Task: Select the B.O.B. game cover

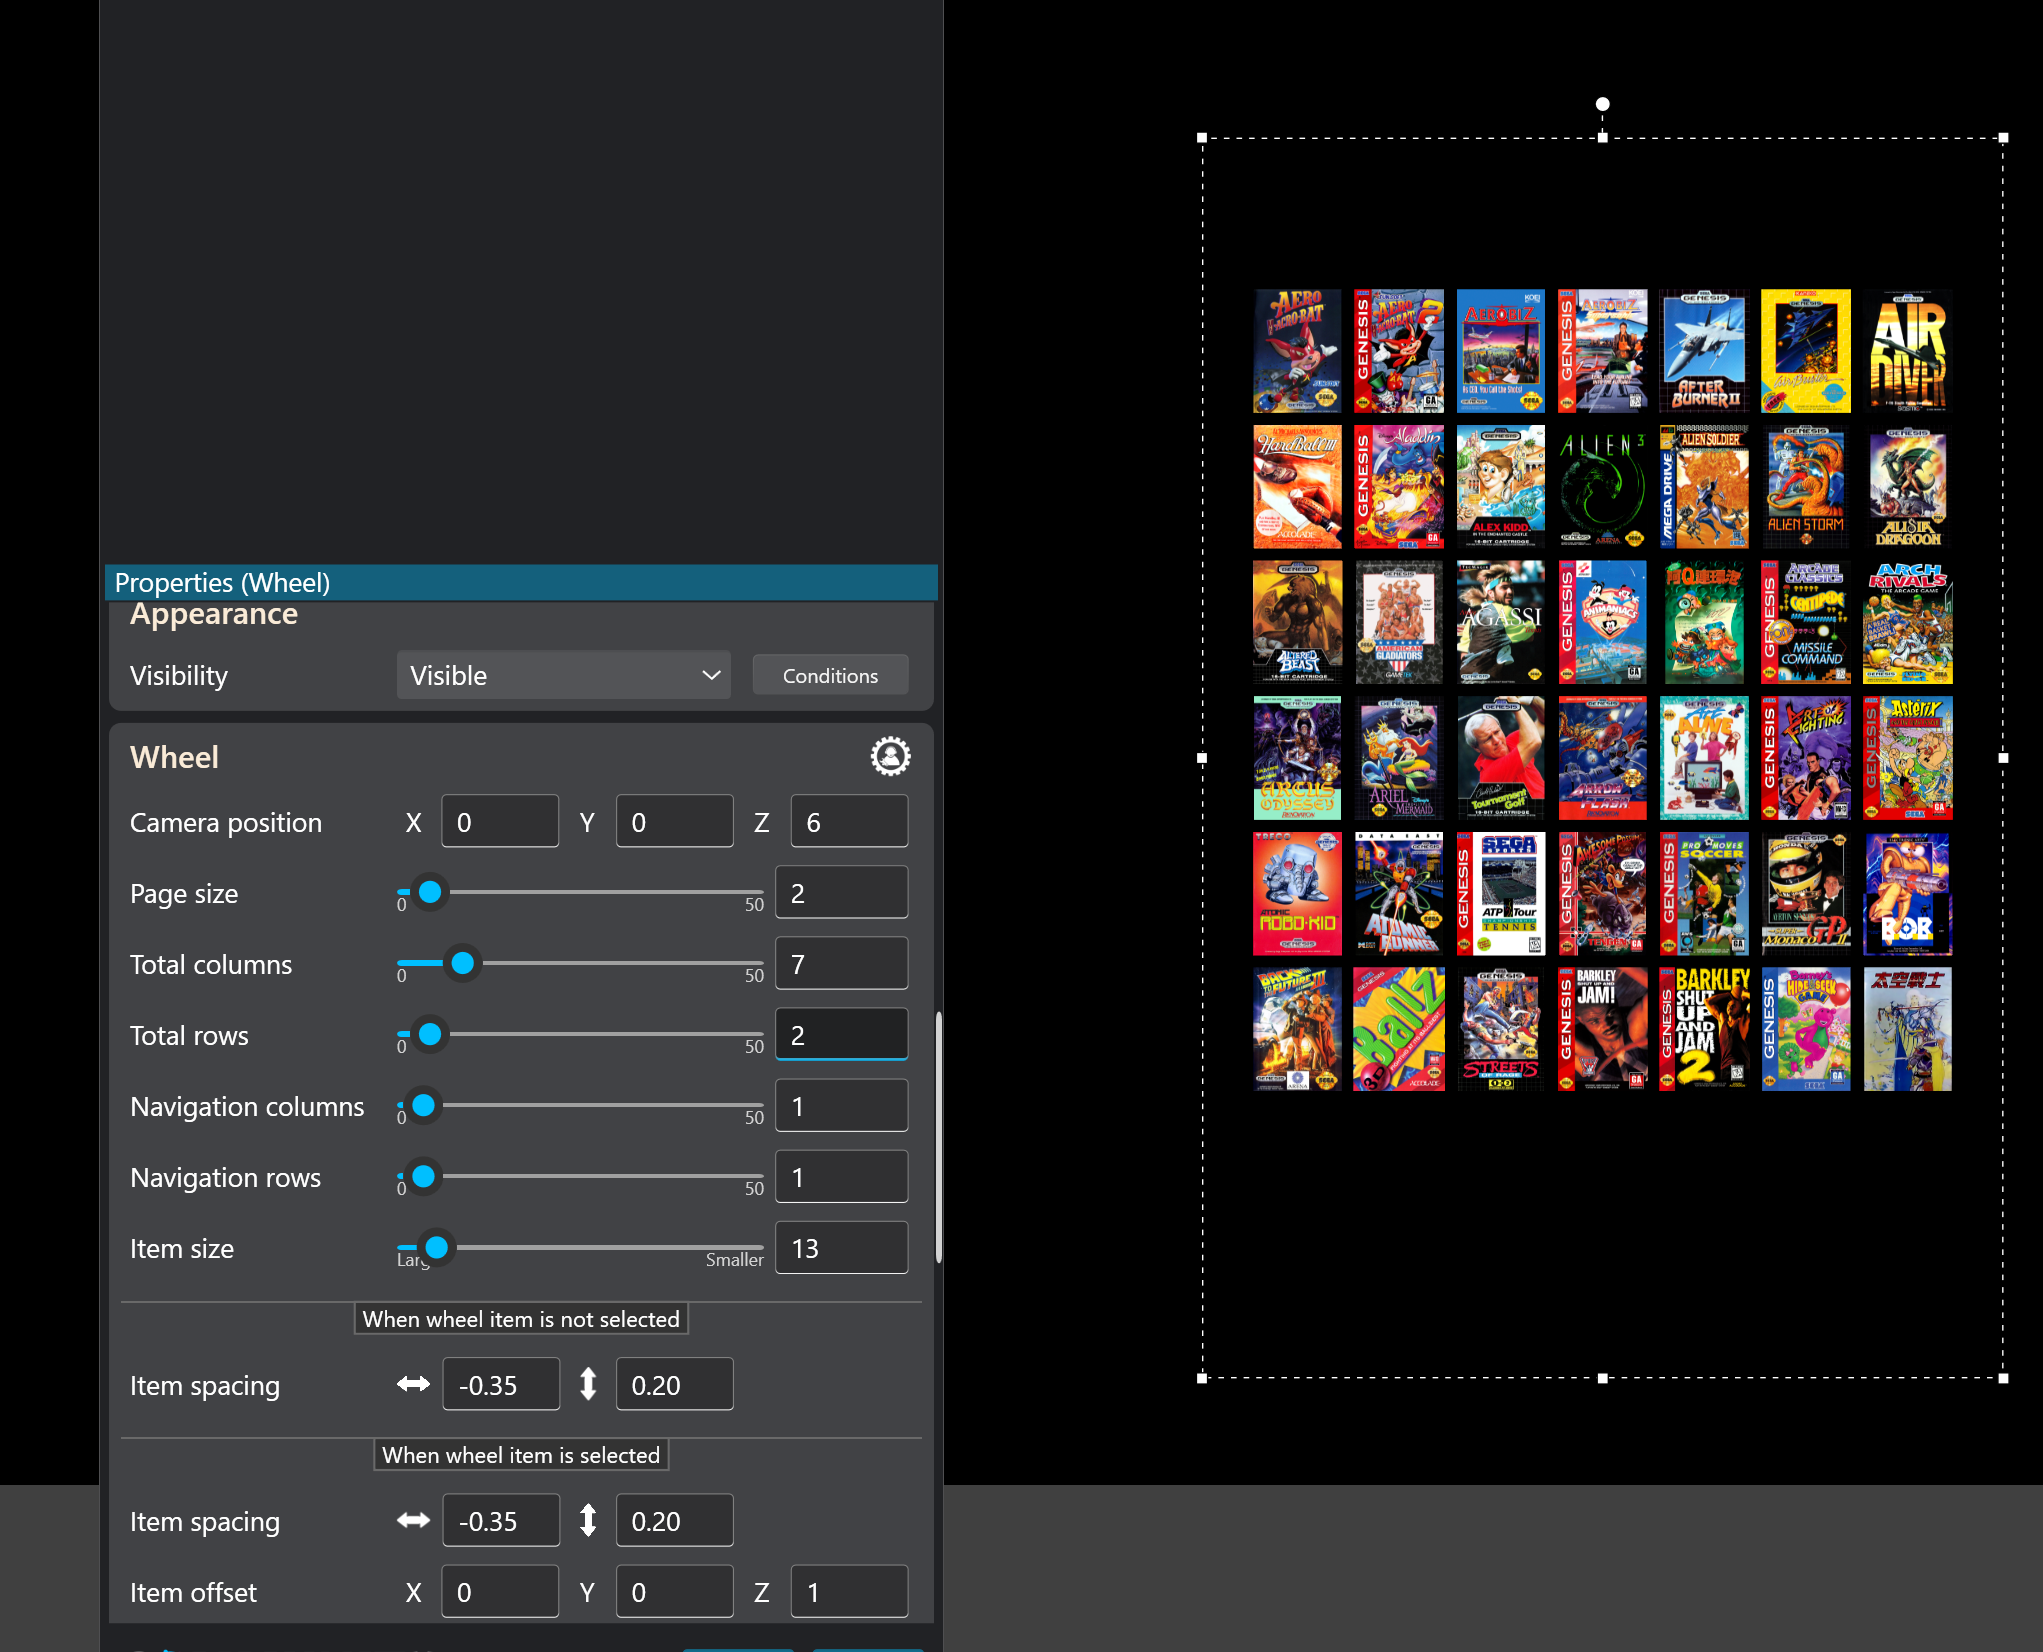Action: click(x=1907, y=893)
